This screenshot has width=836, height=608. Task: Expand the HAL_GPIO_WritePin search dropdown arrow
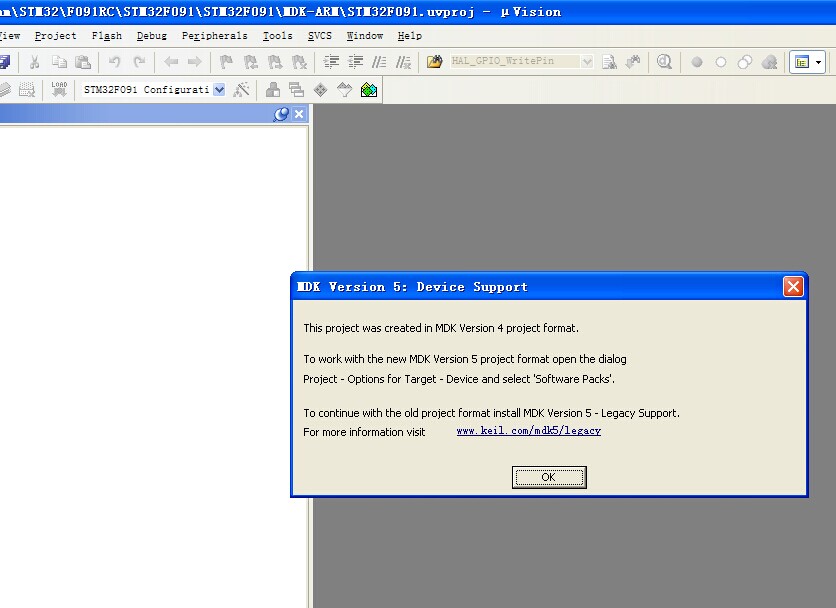(587, 62)
